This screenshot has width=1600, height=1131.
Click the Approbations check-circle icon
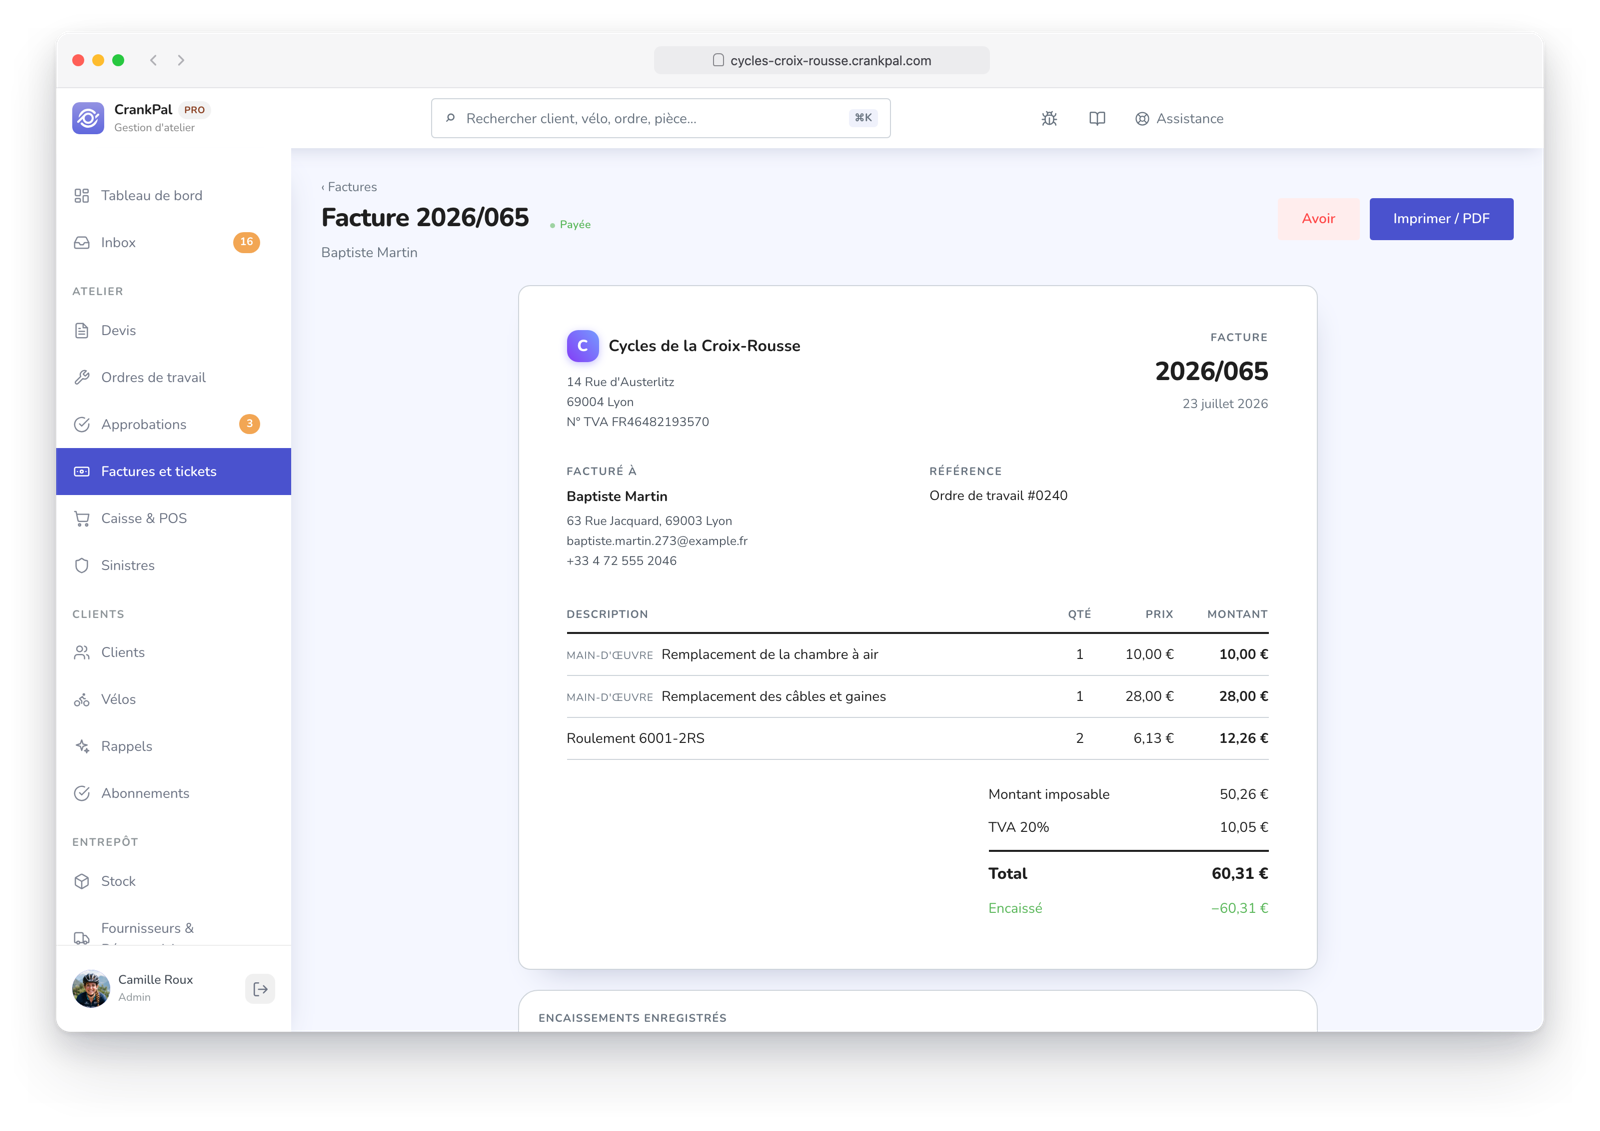(82, 424)
